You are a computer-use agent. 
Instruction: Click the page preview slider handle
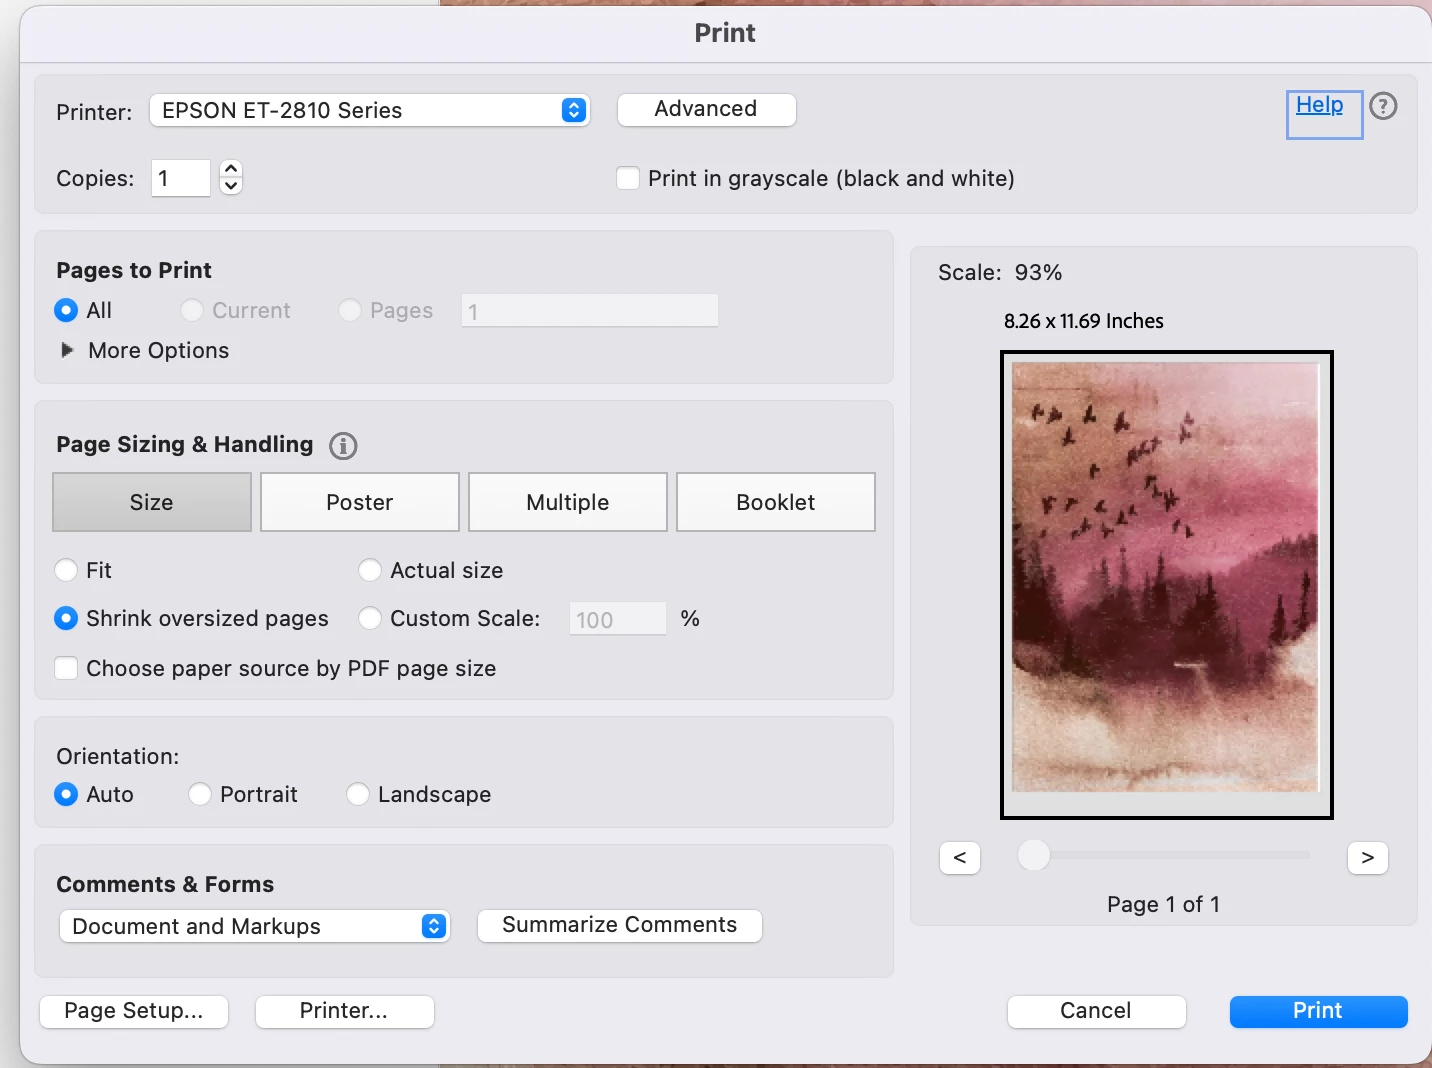tap(1034, 855)
